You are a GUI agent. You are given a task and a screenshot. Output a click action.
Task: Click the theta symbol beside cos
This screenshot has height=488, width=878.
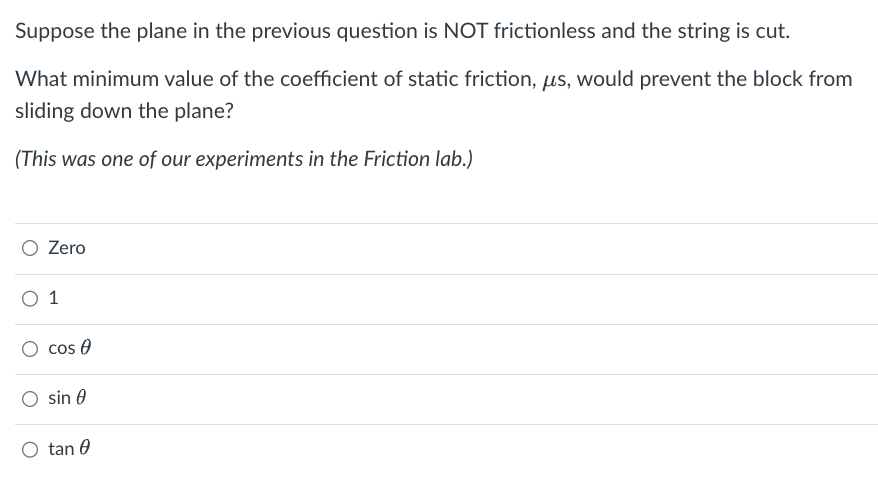click(x=85, y=348)
